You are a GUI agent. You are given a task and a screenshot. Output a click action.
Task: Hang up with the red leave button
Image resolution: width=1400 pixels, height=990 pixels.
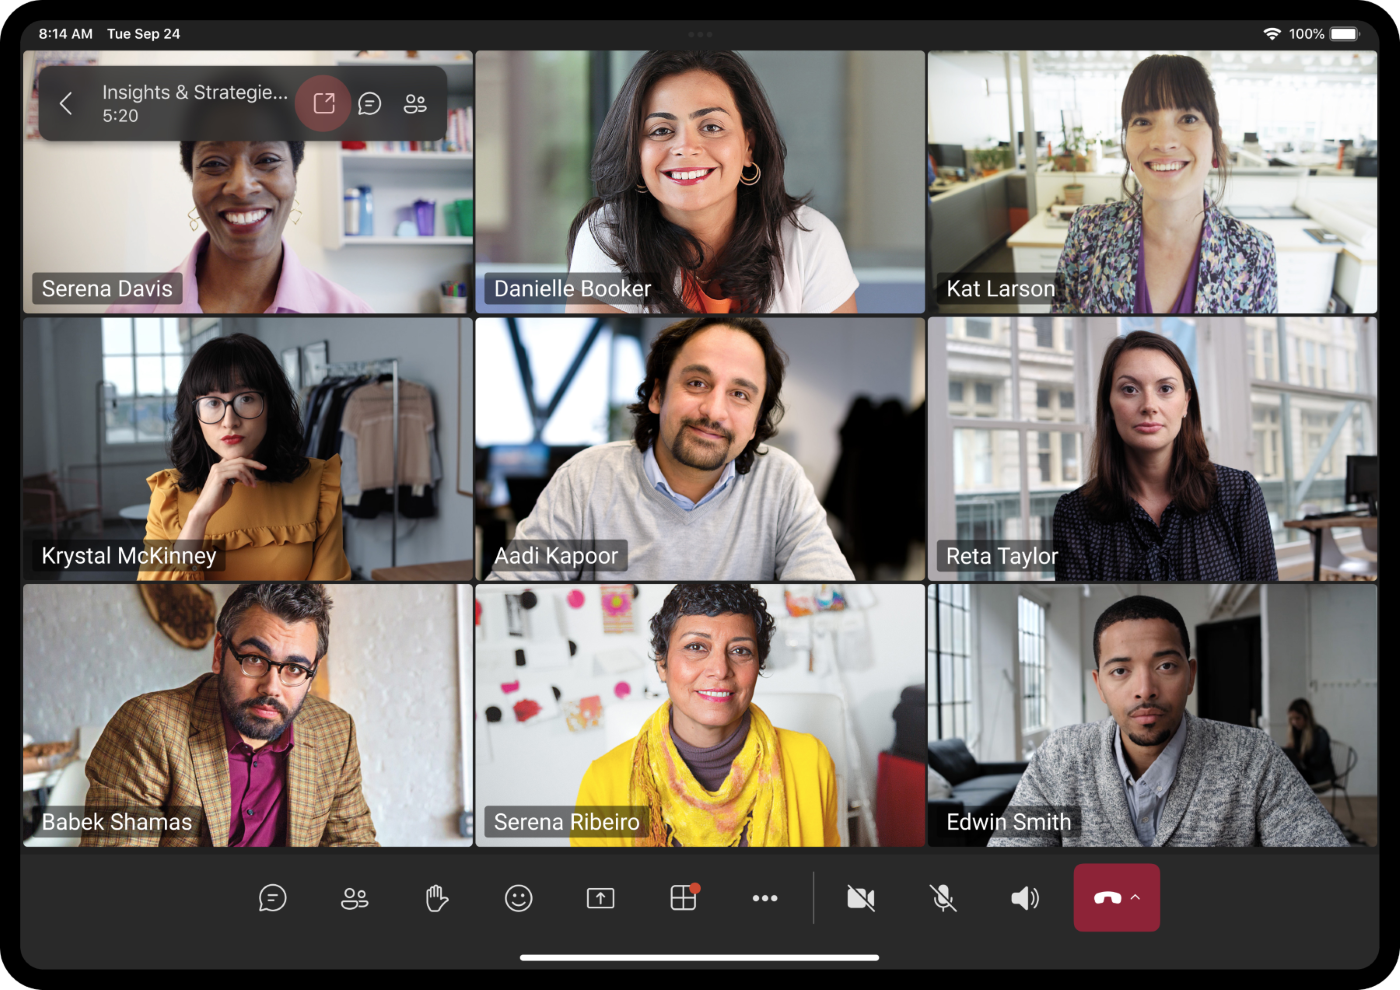[1107, 898]
